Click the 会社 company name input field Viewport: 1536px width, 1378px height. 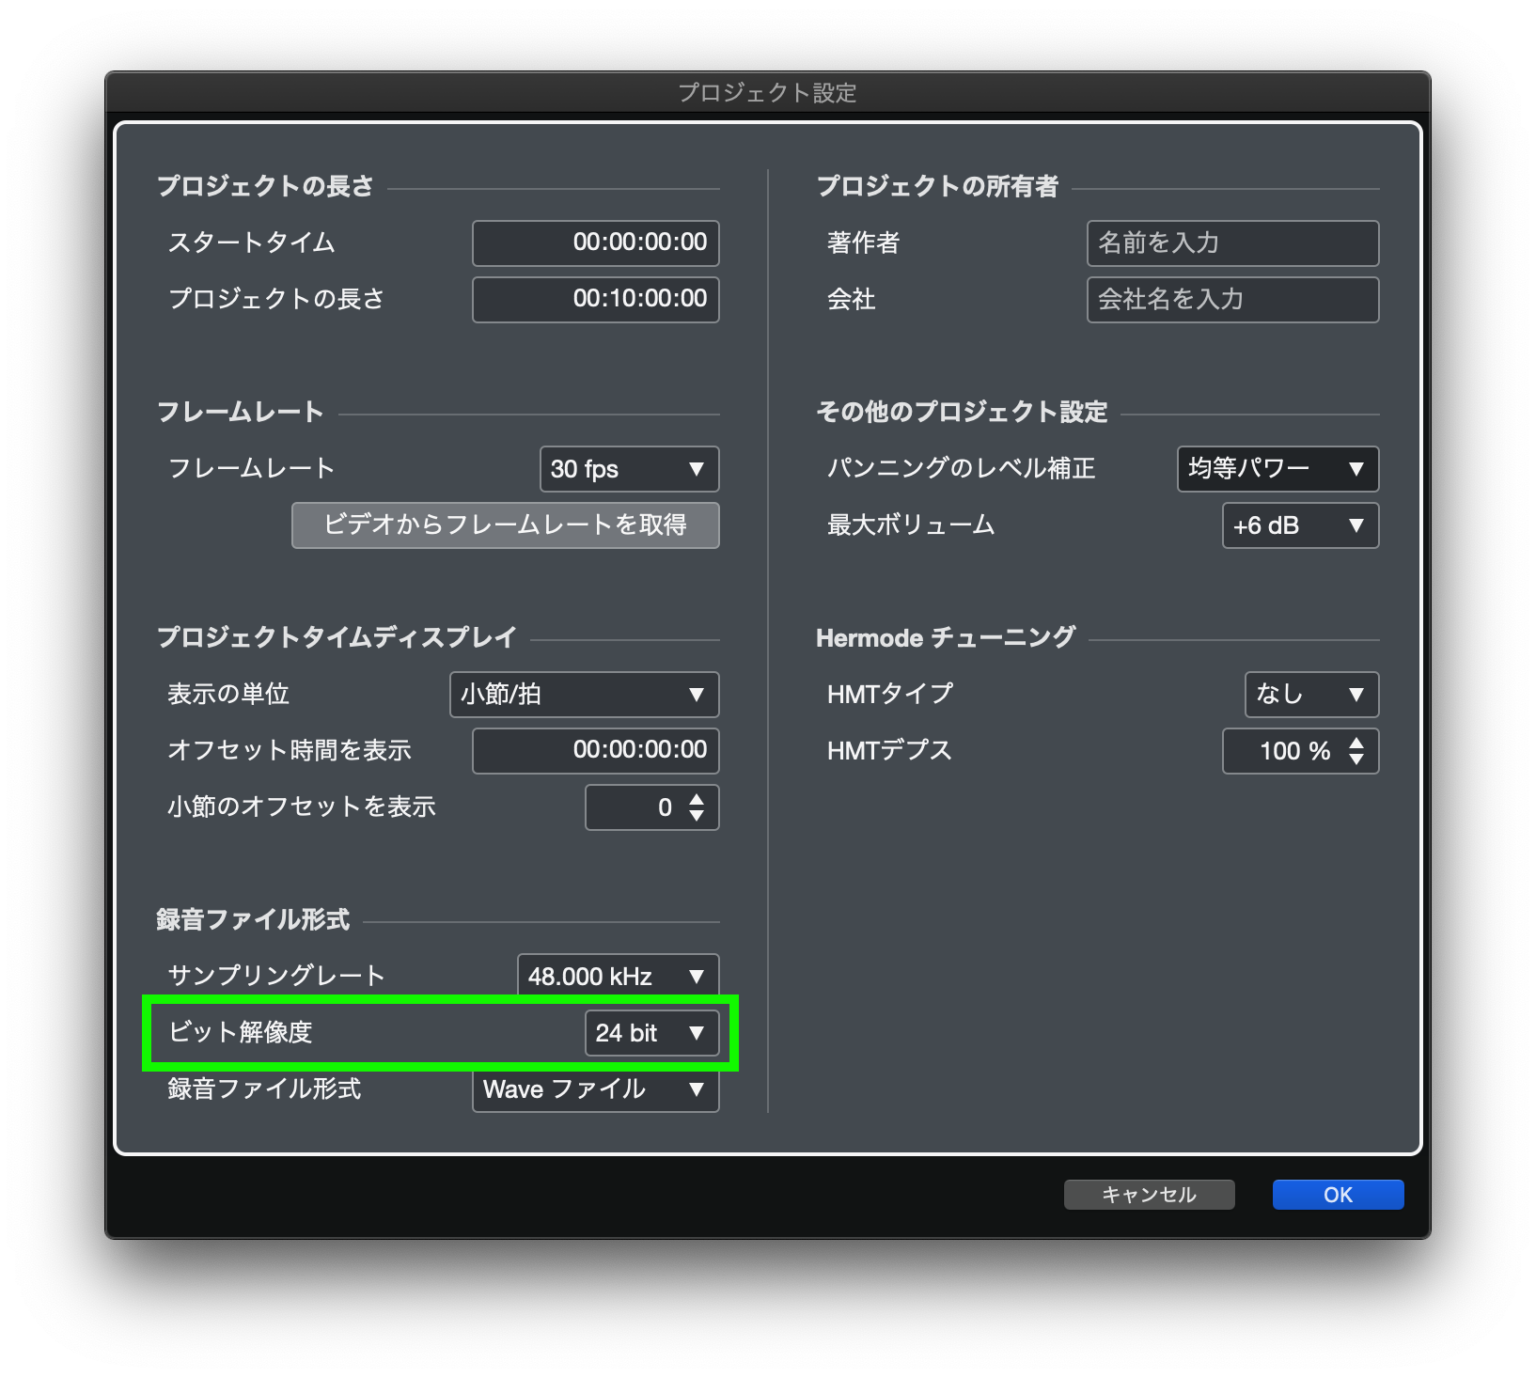click(1232, 299)
